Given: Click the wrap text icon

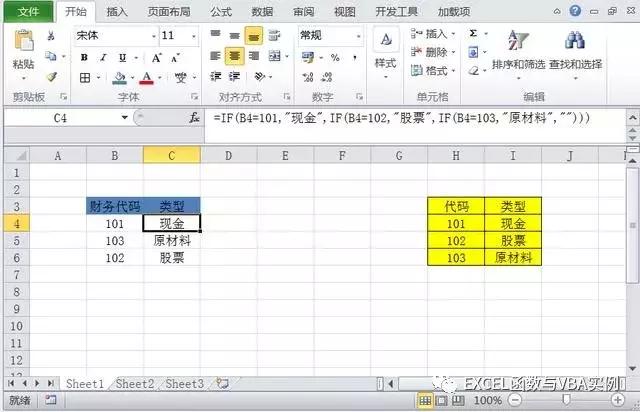Looking at the screenshot, I should (x=274, y=36).
